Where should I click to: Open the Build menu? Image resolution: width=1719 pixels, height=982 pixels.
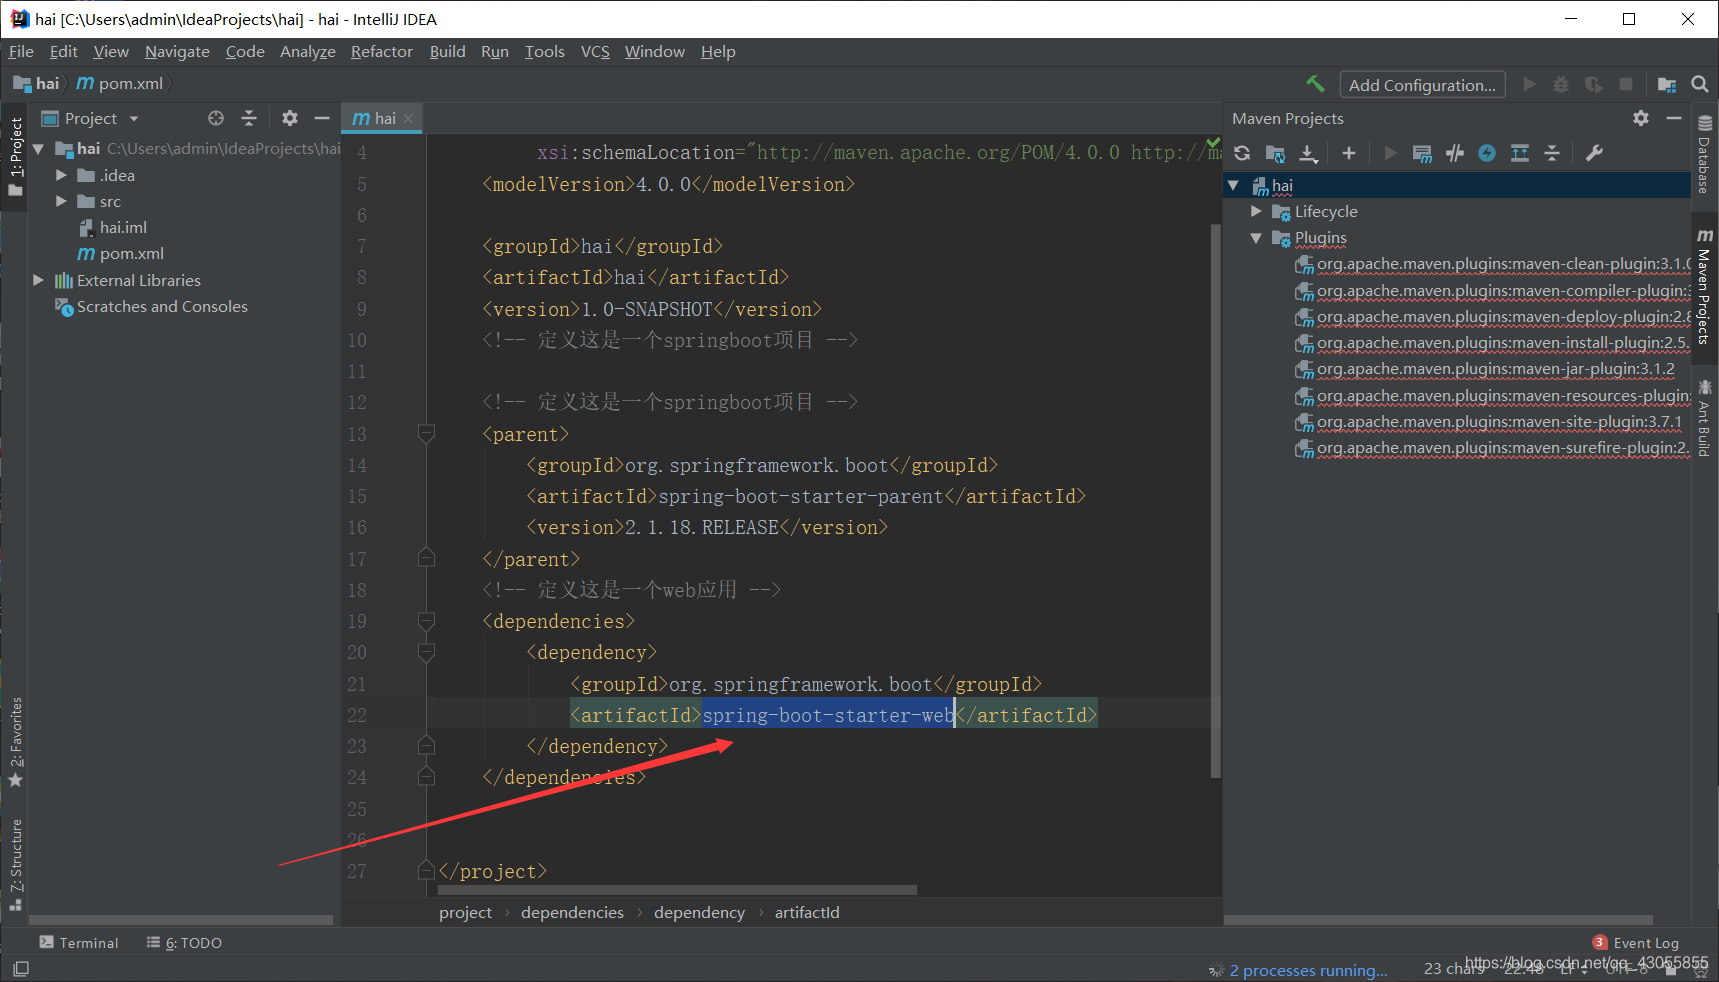pyautogui.click(x=447, y=51)
